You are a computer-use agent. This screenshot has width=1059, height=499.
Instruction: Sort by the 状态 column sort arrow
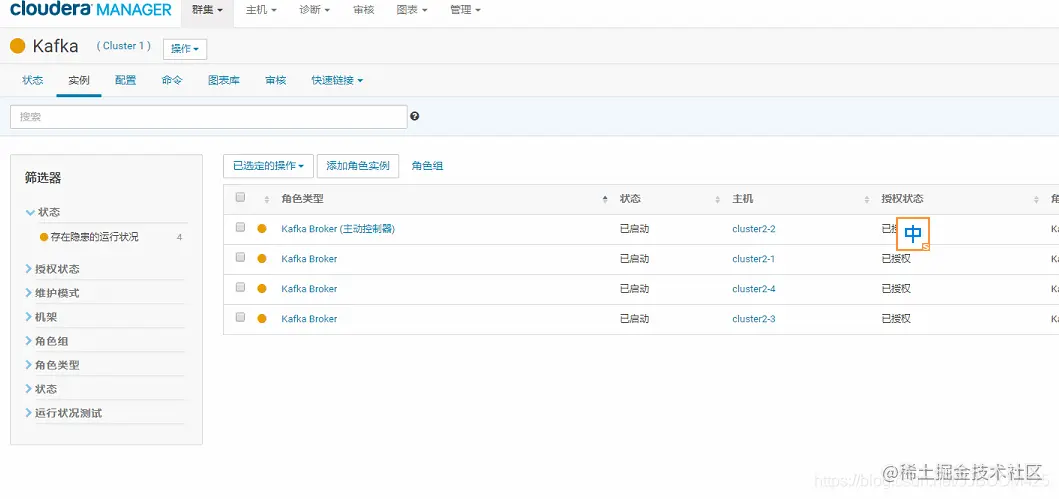tap(717, 199)
